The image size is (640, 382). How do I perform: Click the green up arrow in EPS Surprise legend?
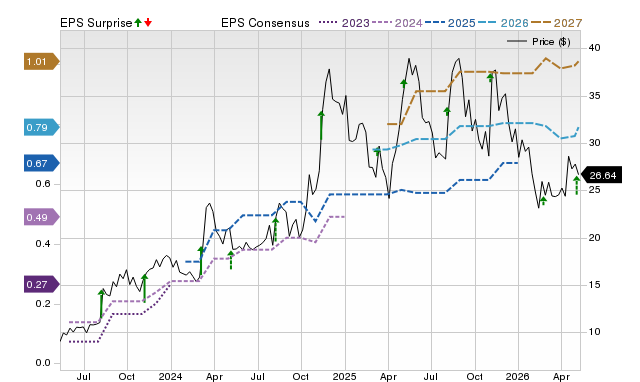138,23
